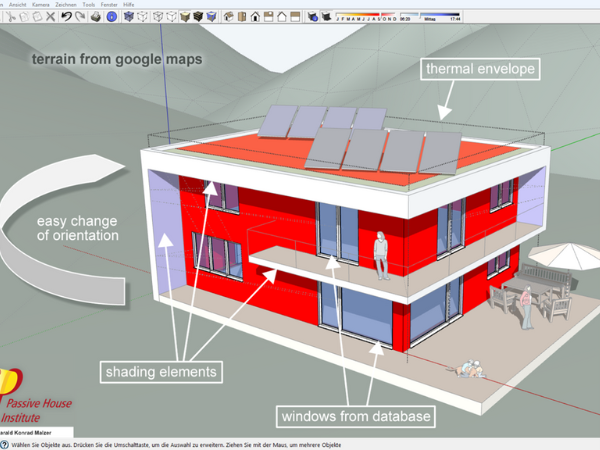Open the Fenster menu
This screenshot has width=600, height=450.
(109, 5)
